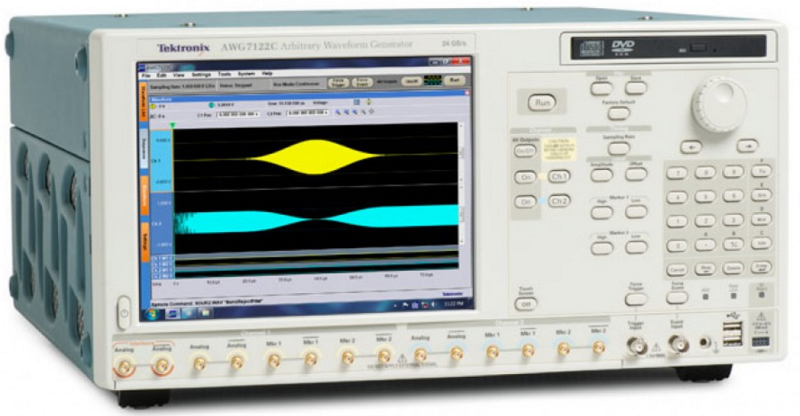Open Internet Explorer from the taskbar
This screenshot has width=800, height=416.
click(x=189, y=313)
